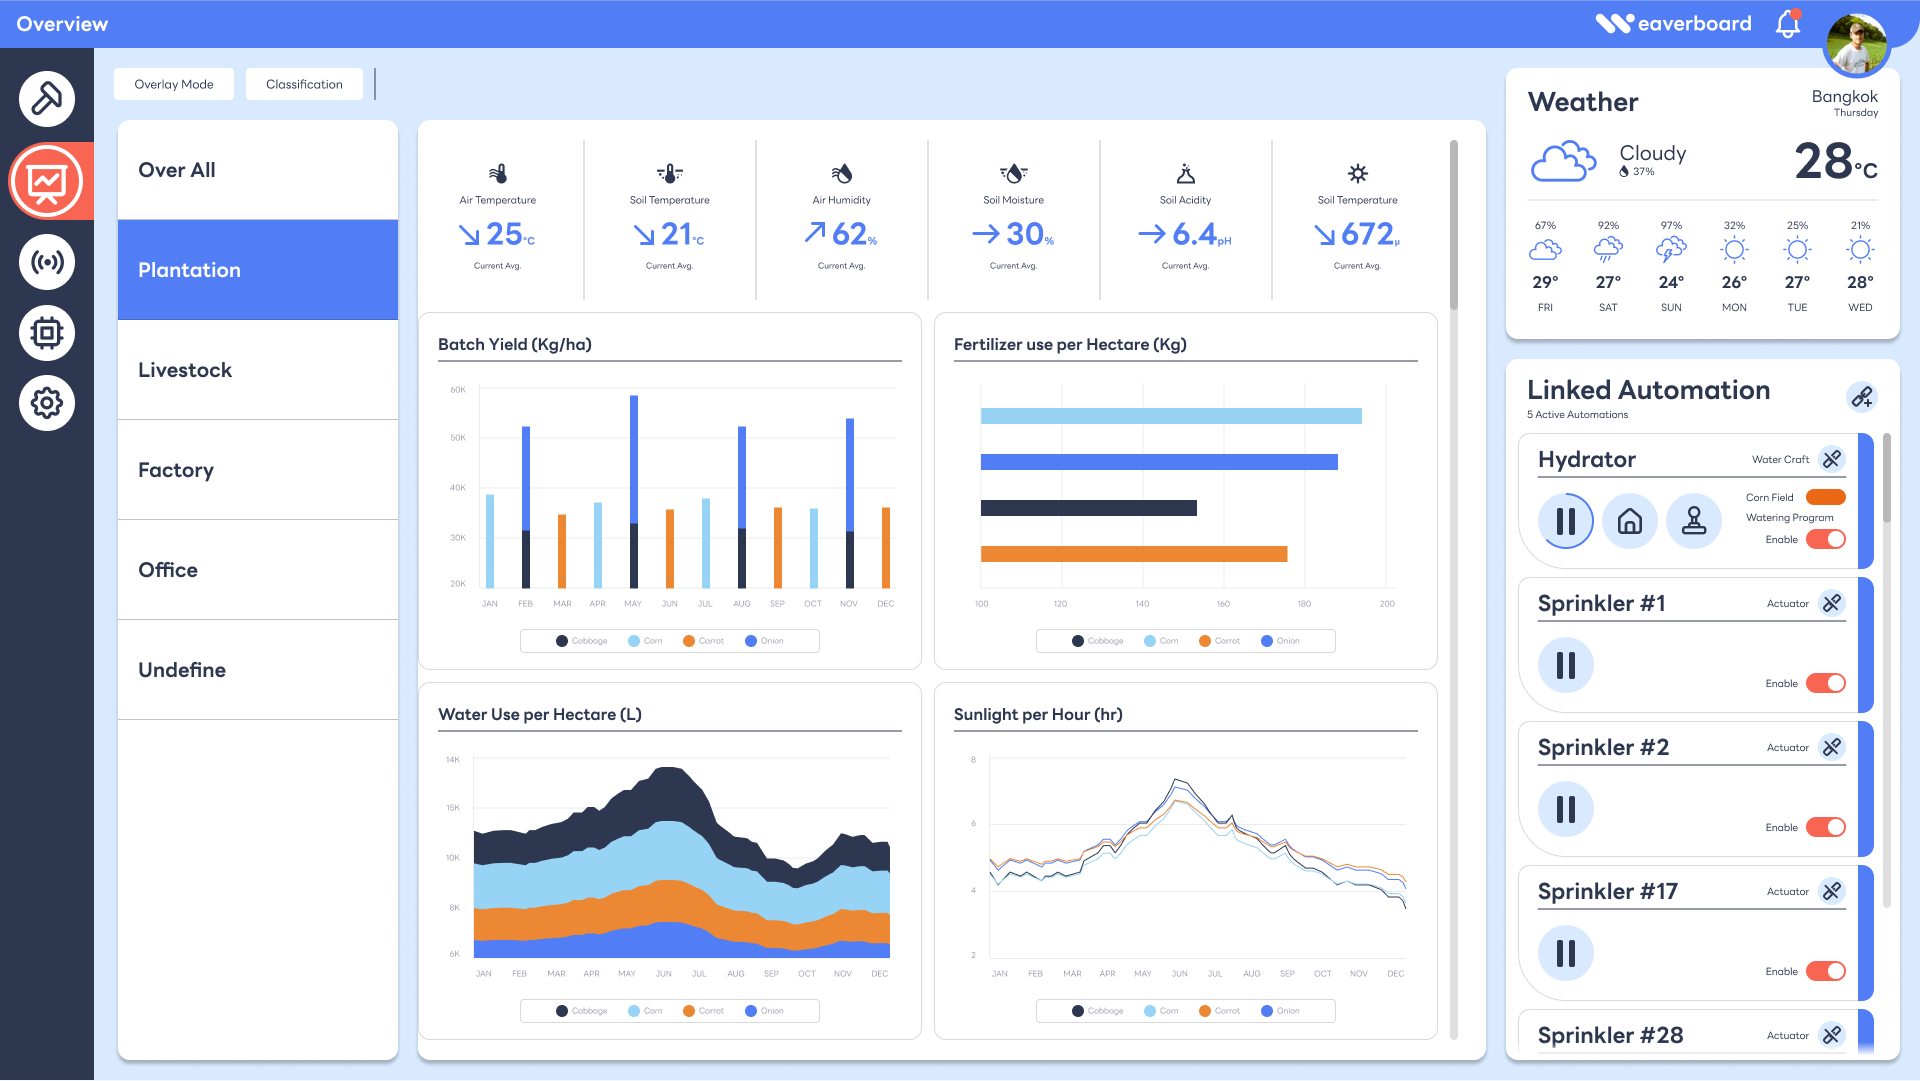Viewport: 1920px width, 1081px height.
Task: Select the Livestock category tab
Action: (x=258, y=370)
